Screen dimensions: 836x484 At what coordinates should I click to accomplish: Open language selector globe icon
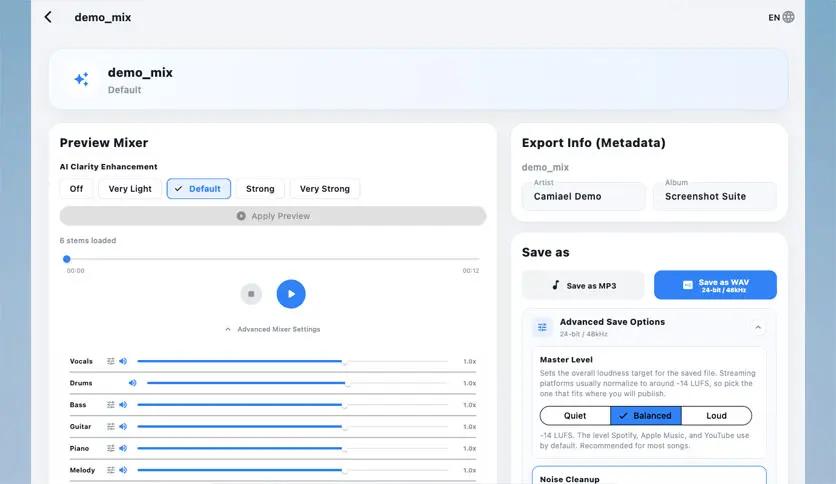(789, 17)
